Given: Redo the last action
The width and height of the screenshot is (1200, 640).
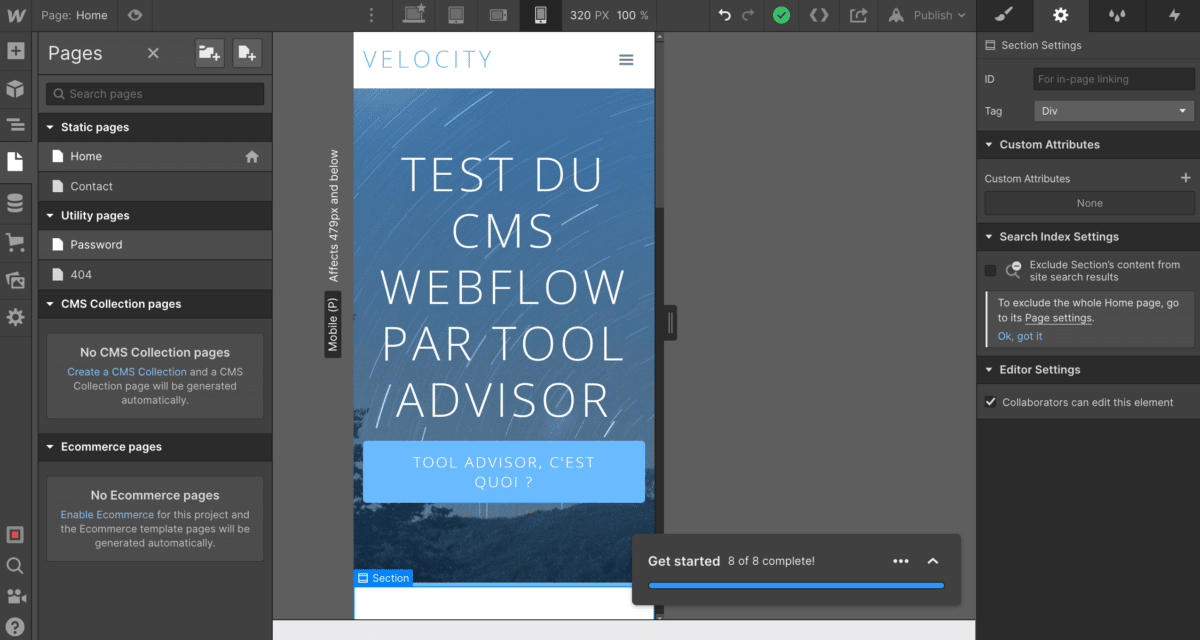Looking at the screenshot, I should point(748,15).
